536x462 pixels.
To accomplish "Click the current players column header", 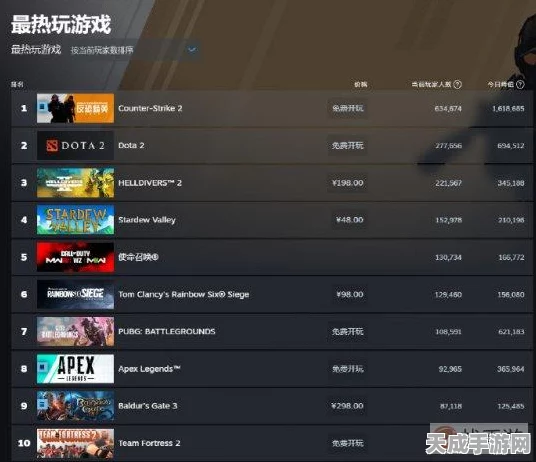I will point(431,84).
